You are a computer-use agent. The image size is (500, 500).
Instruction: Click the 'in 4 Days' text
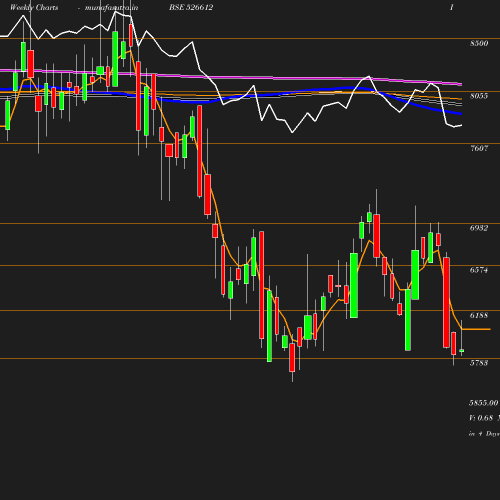tap(484, 434)
